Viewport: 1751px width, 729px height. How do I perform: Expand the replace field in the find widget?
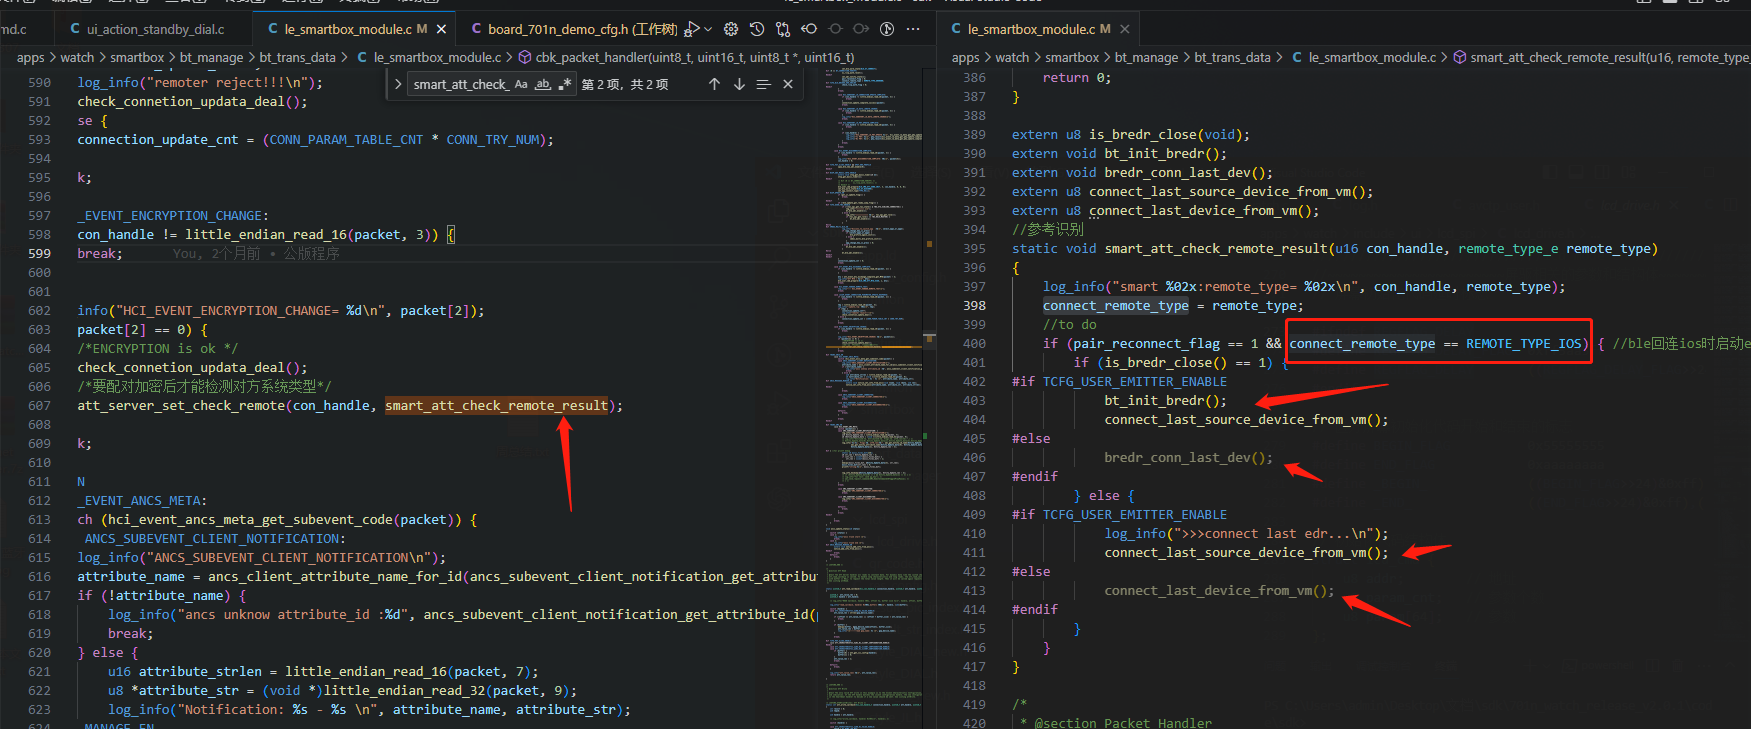[x=398, y=84]
